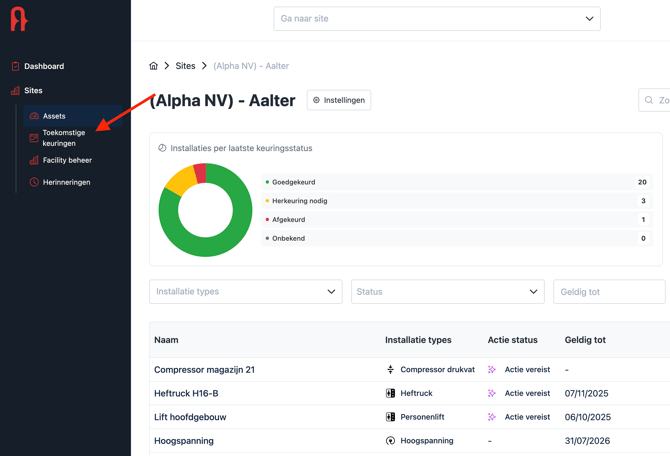Click the Dashboard clipboard icon

point(15,66)
